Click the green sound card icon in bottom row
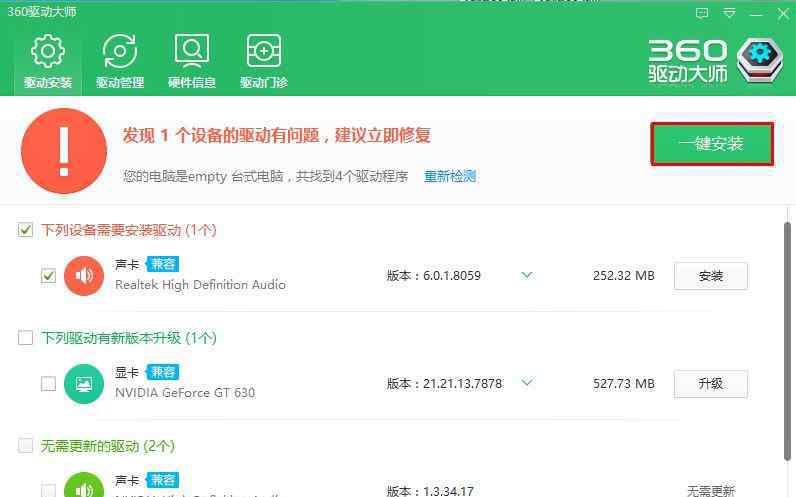The image size is (796, 497). point(84,485)
